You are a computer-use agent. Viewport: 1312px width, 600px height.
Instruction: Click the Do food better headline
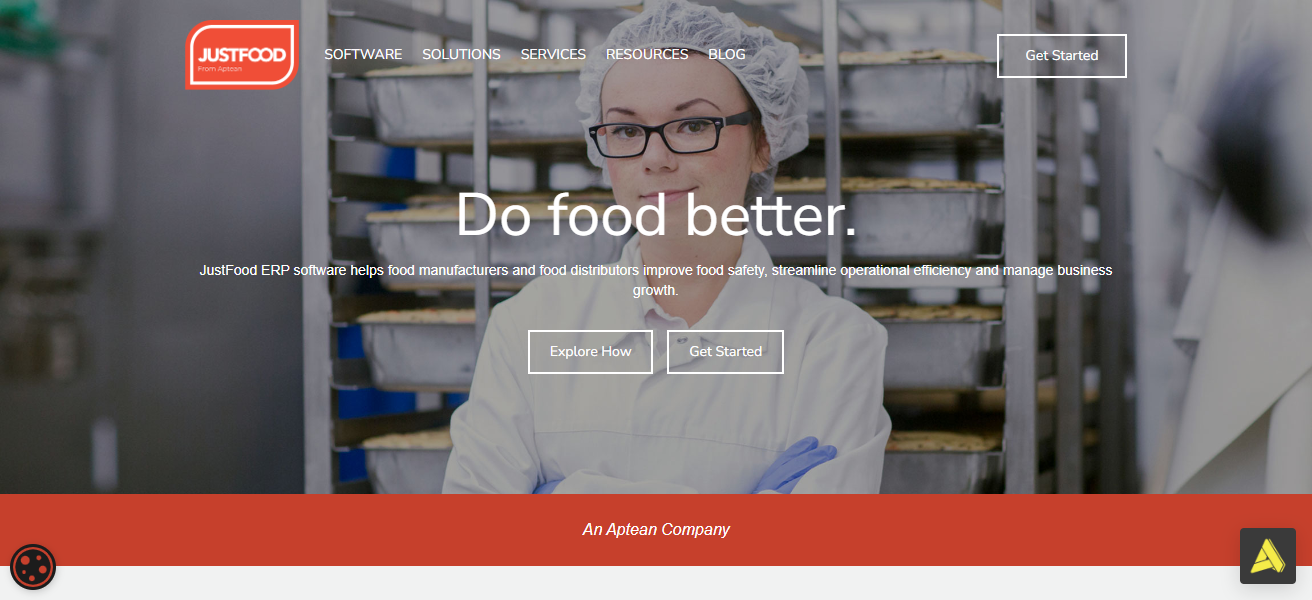[656, 216]
